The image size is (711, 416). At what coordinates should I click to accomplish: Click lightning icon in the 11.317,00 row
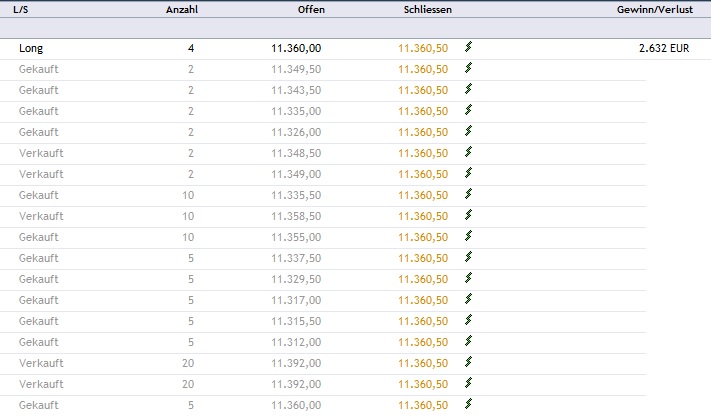click(x=468, y=299)
